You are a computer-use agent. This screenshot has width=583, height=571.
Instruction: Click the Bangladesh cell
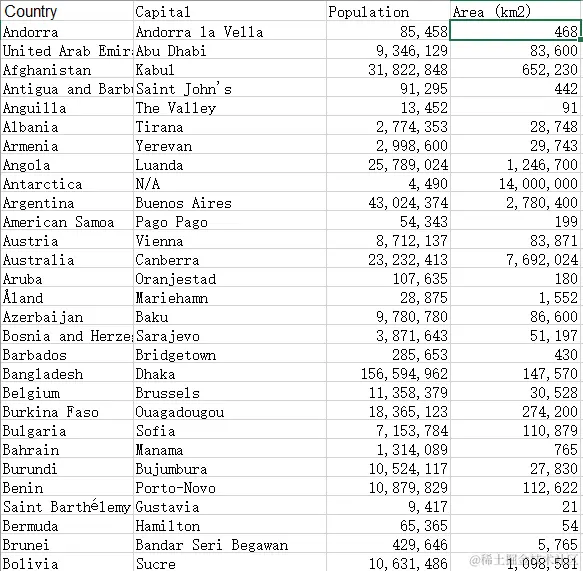[67, 372]
